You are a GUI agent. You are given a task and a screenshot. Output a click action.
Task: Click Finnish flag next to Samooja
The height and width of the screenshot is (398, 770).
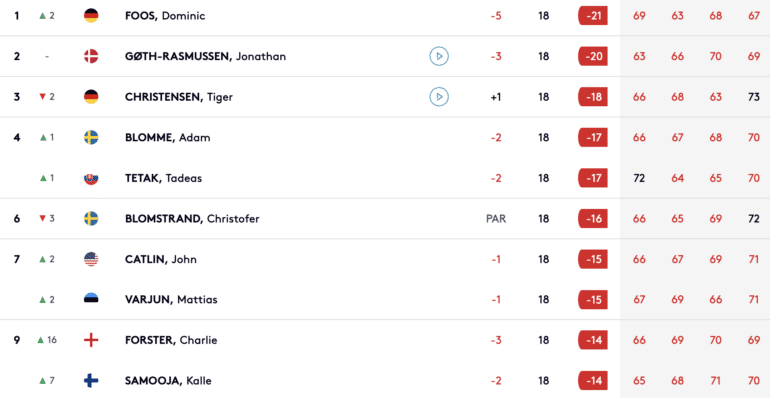pos(91,380)
